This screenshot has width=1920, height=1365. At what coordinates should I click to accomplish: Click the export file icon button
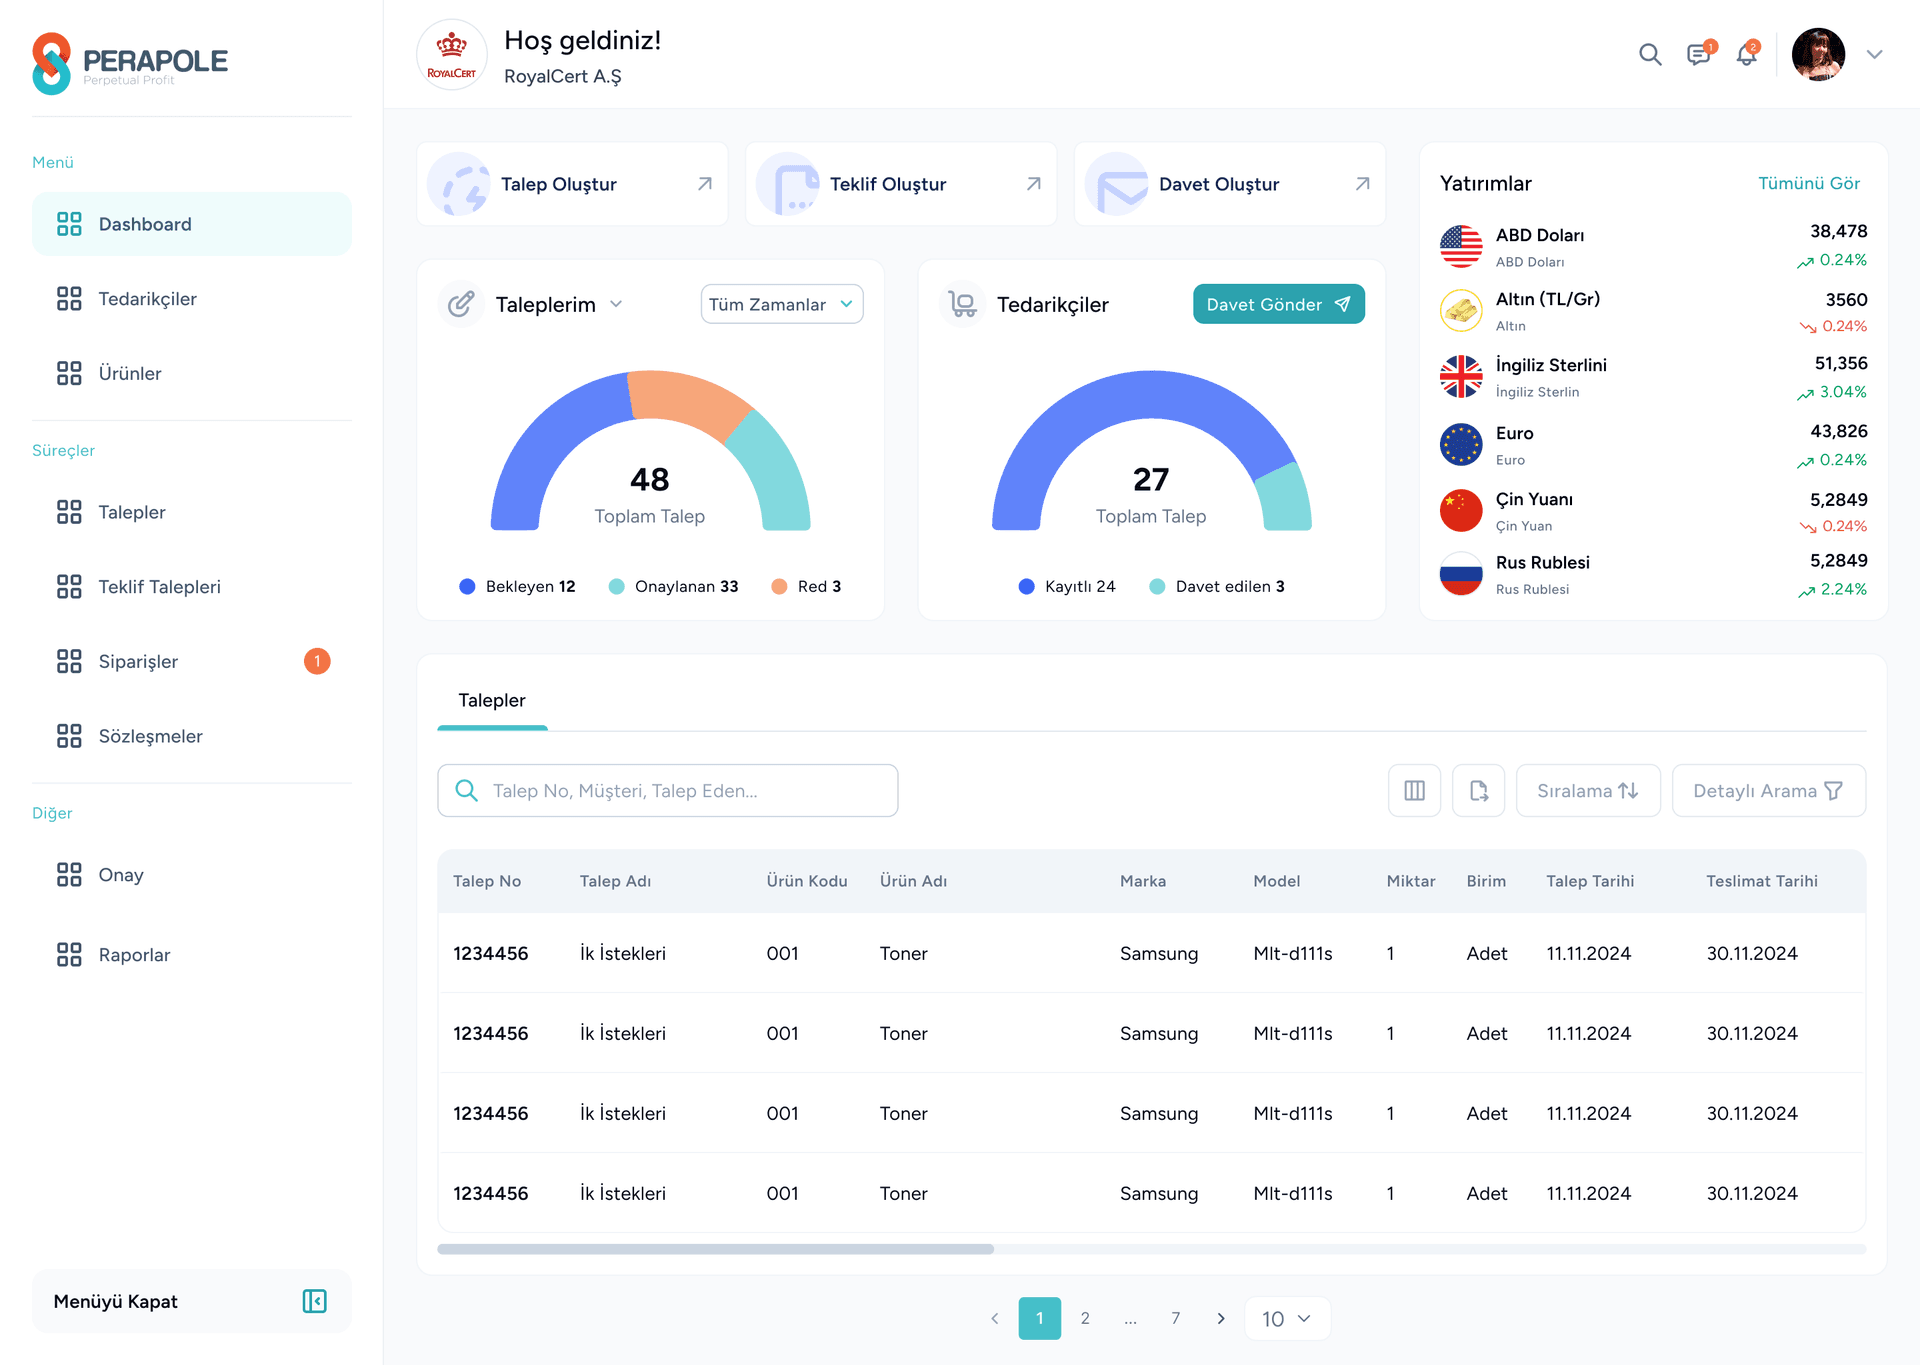pyautogui.click(x=1479, y=791)
